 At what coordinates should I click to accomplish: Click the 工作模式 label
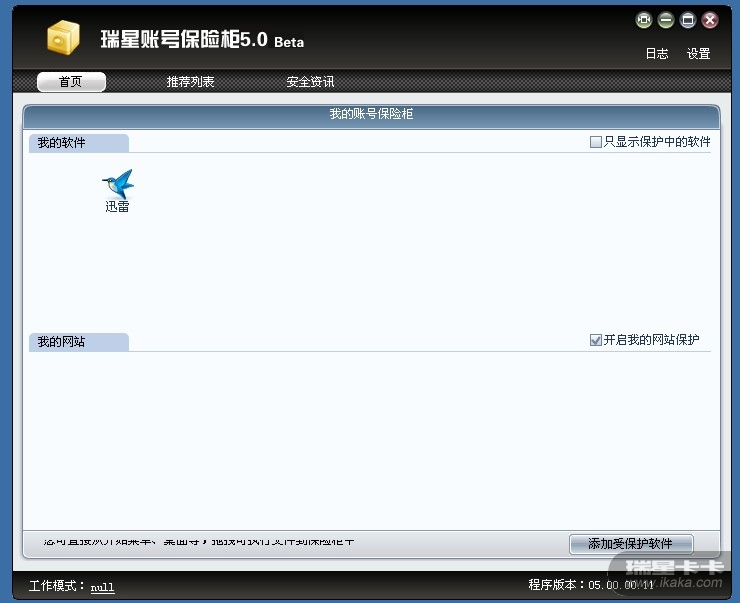coord(57,586)
